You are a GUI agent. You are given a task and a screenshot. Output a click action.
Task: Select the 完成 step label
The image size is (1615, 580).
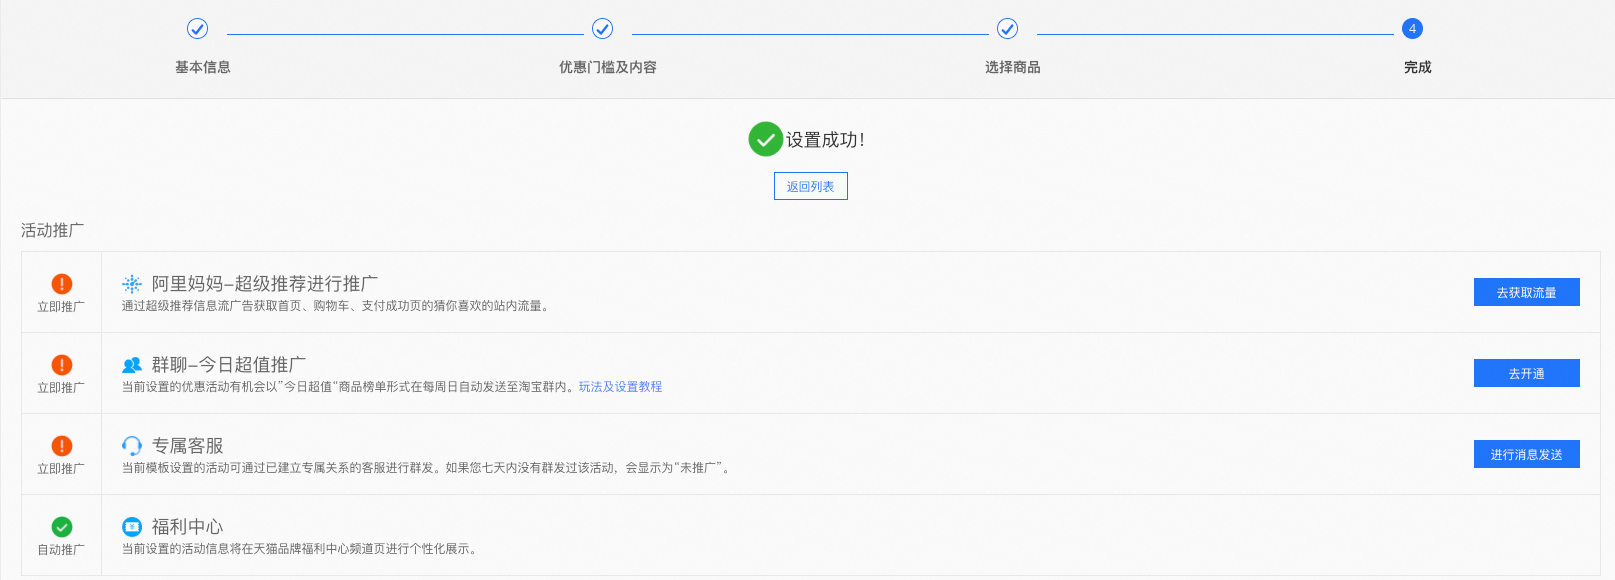tap(1418, 67)
